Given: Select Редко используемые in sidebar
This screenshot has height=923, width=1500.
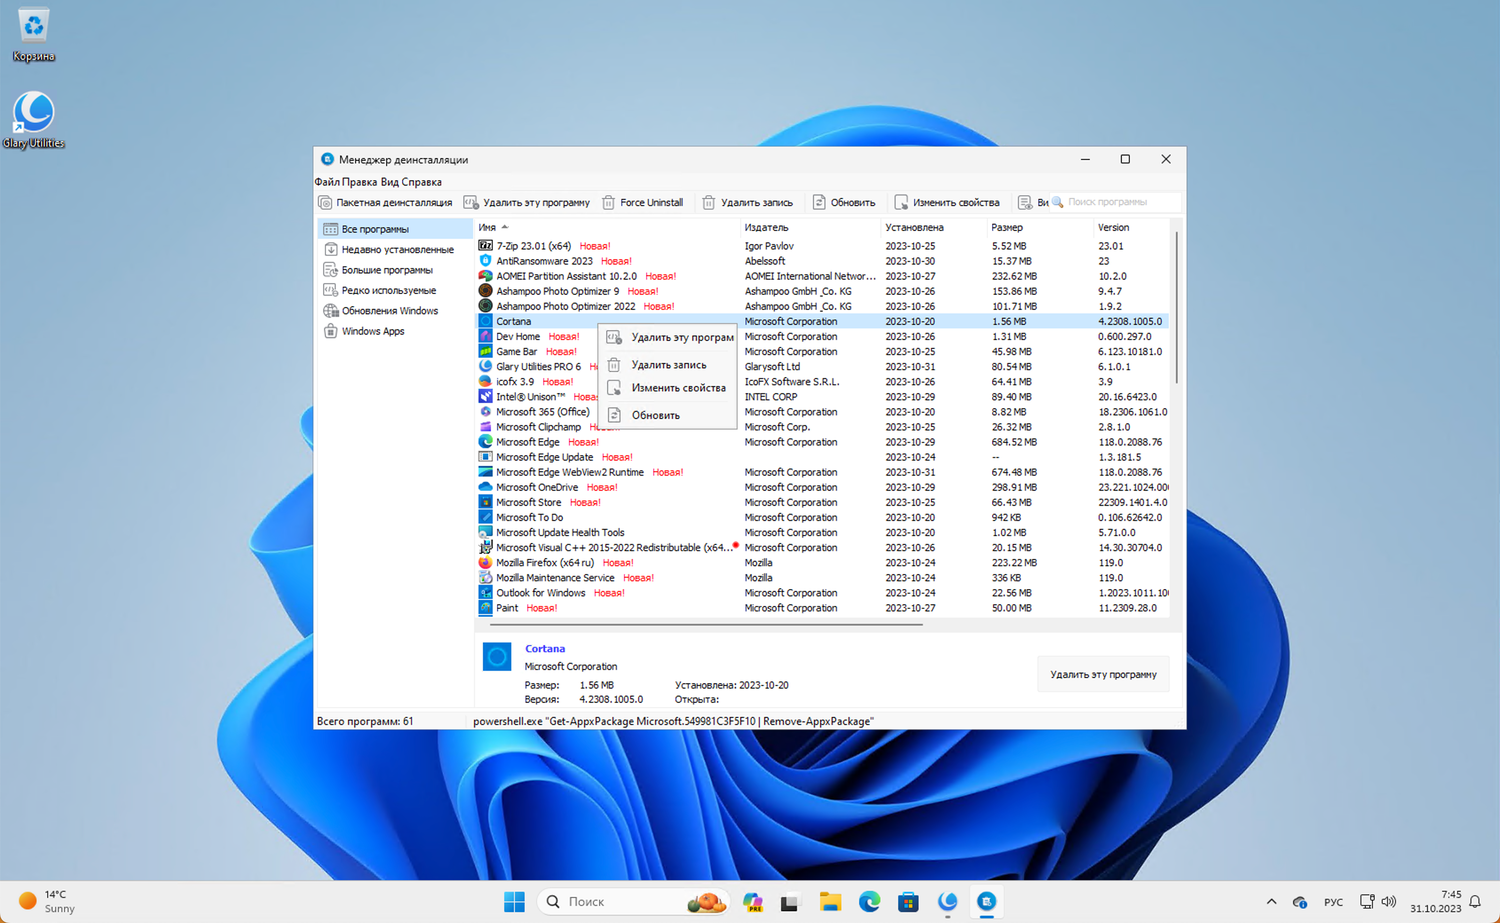Looking at the screenshot, I should pos(388,291).
